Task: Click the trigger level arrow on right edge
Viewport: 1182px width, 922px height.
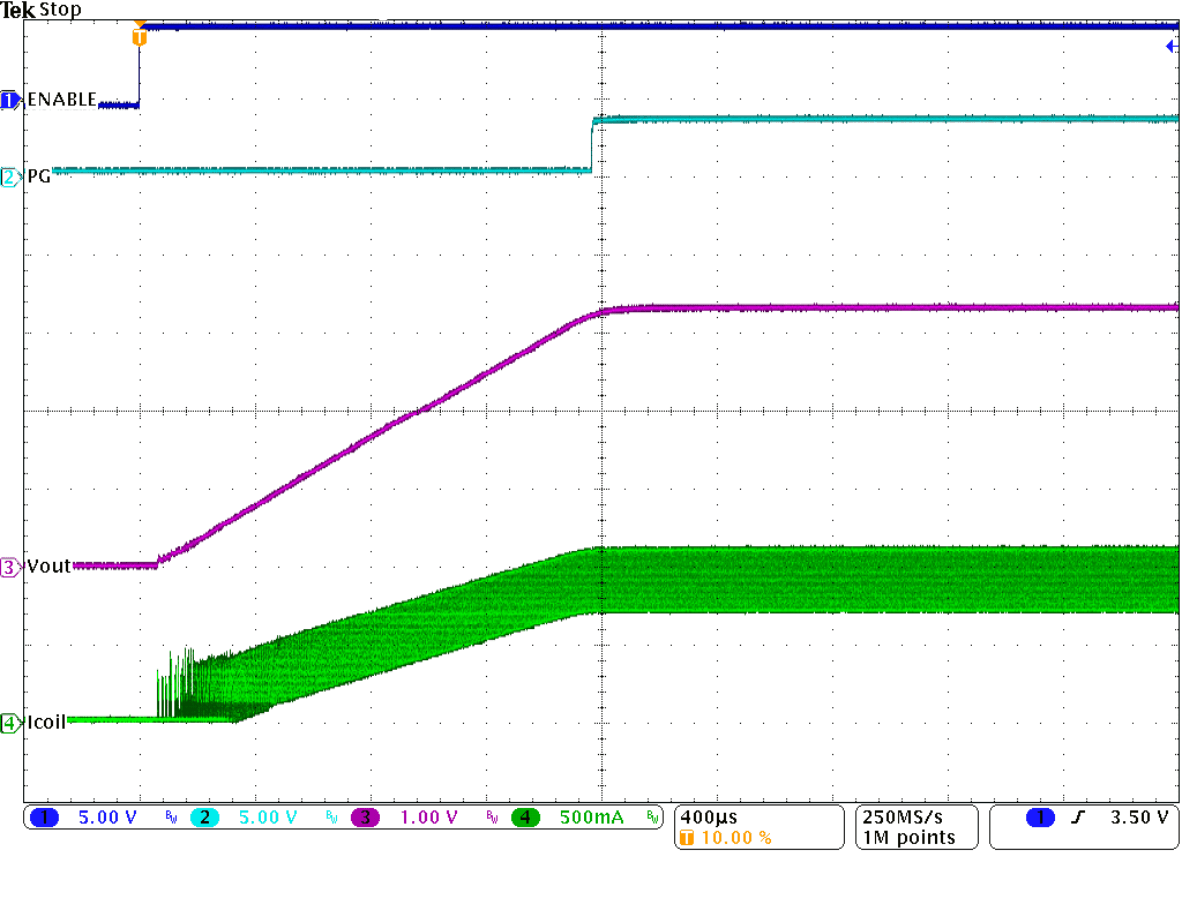Action: (x=1170, y=46)
